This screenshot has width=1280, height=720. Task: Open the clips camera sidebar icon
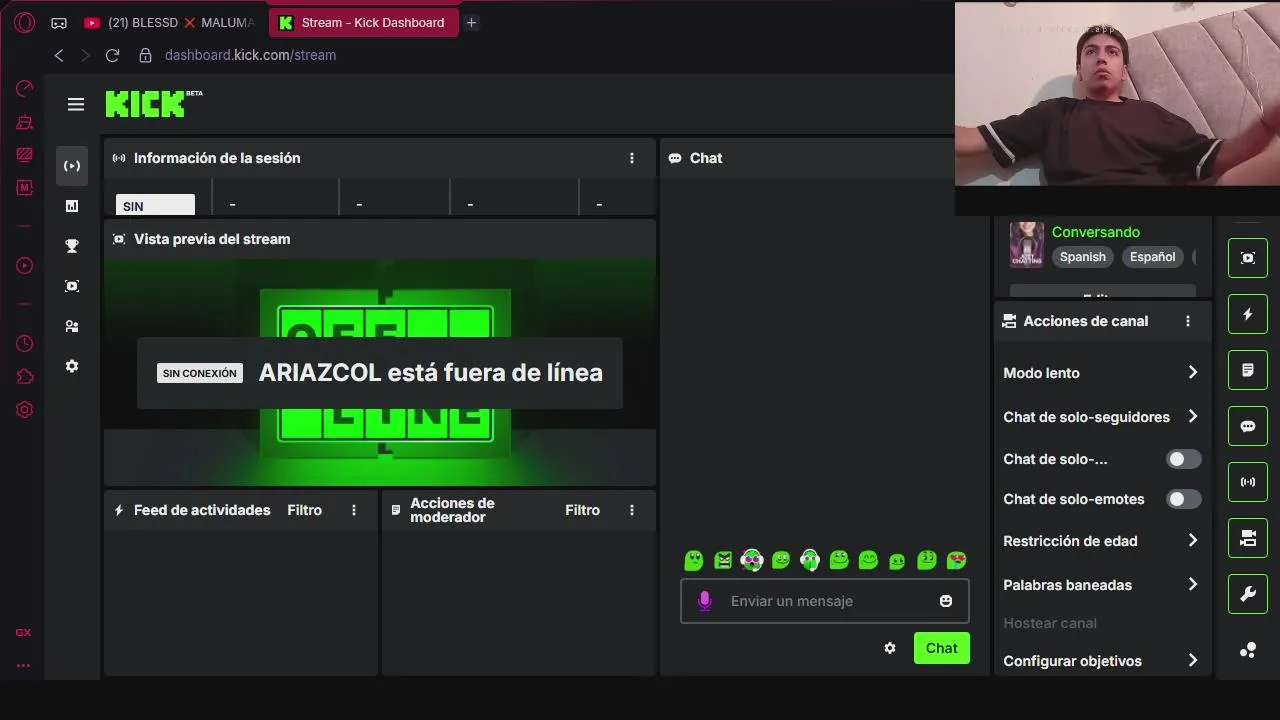point(72,286)
